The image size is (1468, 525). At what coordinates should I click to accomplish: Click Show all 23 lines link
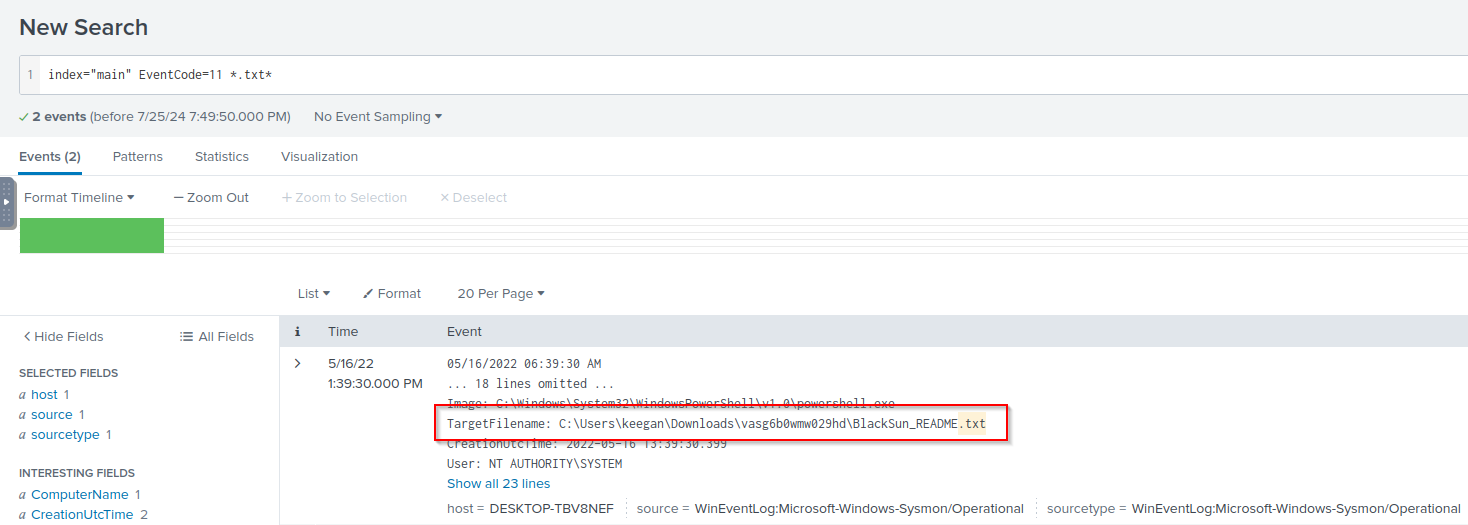498,484
